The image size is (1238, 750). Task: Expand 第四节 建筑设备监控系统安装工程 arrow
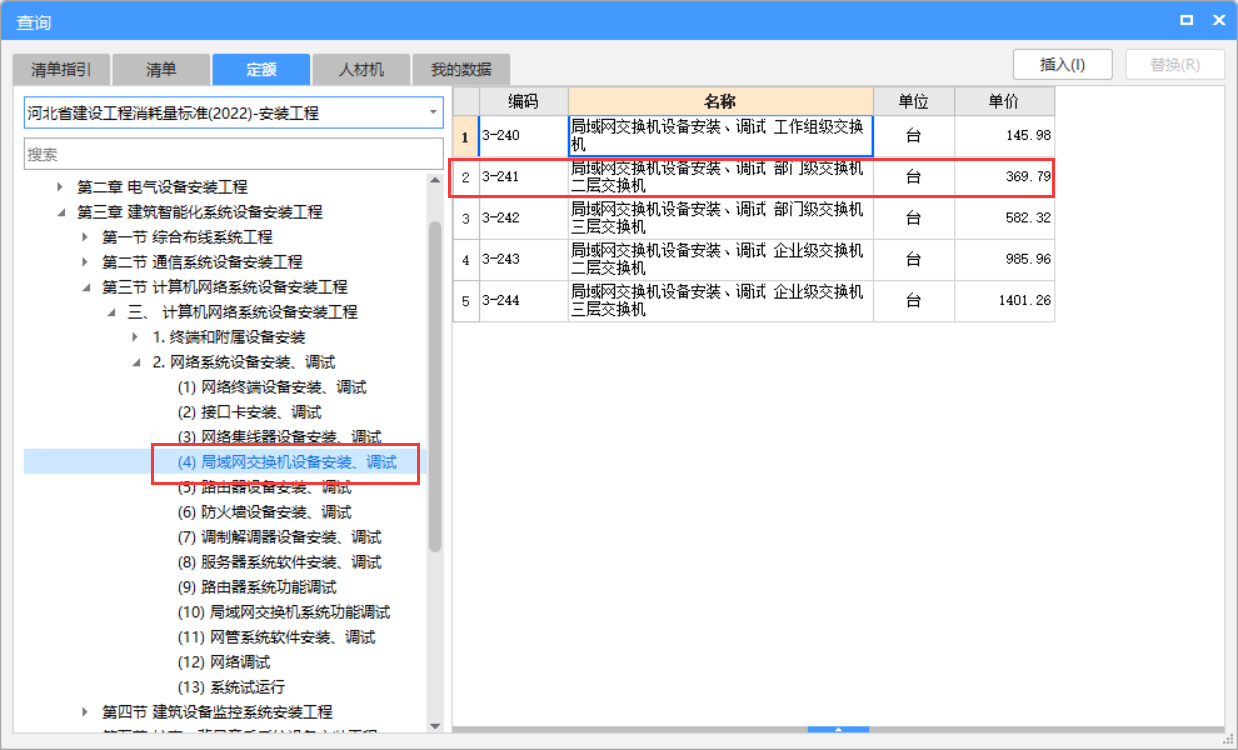85,712
